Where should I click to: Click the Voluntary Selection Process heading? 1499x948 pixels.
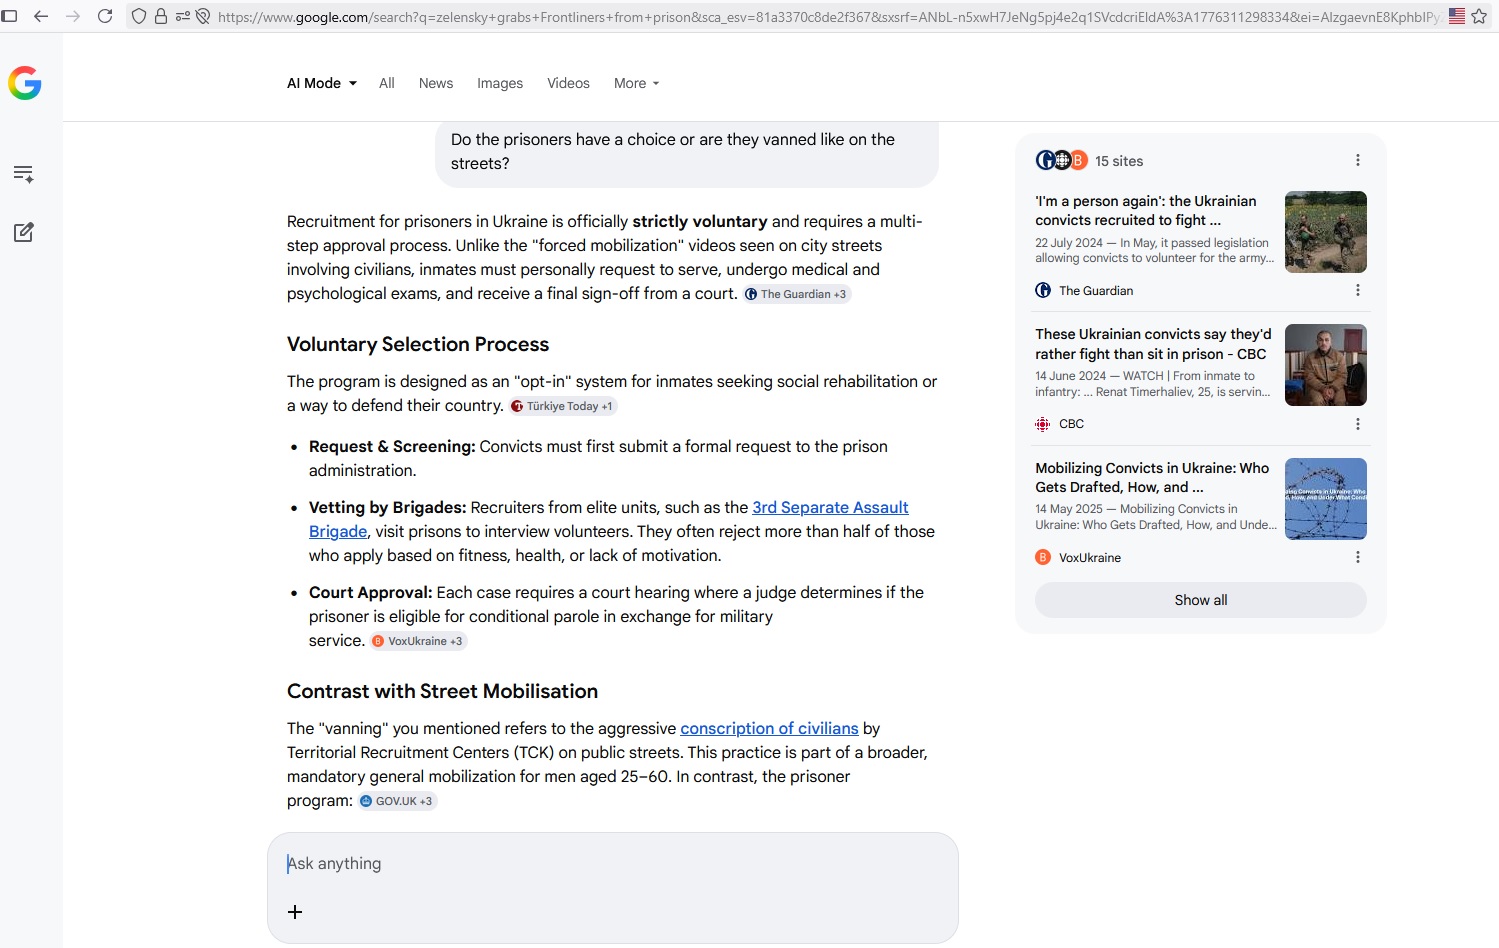click(418, 344)
